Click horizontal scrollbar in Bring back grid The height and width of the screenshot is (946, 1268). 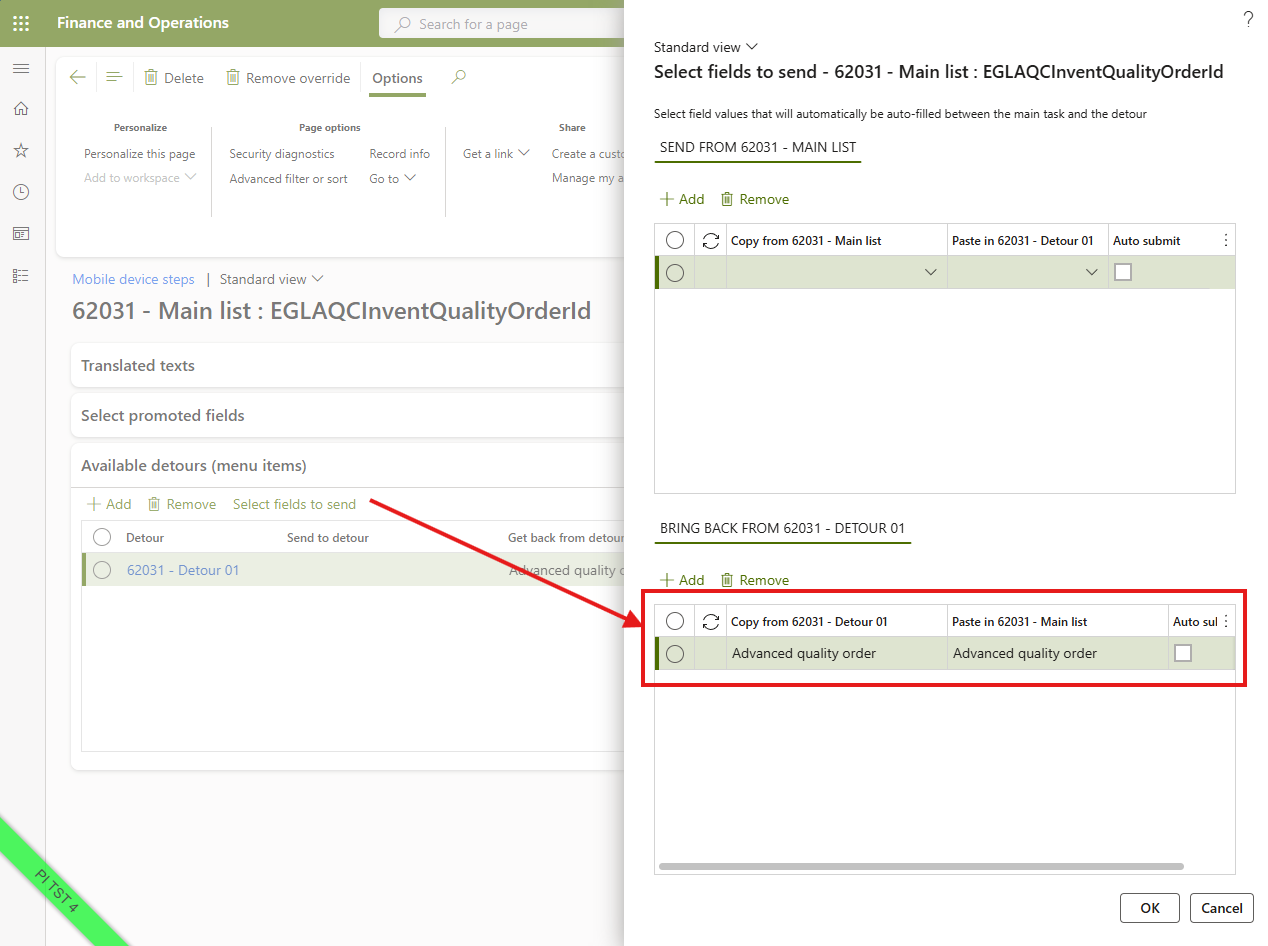[921, 867]
